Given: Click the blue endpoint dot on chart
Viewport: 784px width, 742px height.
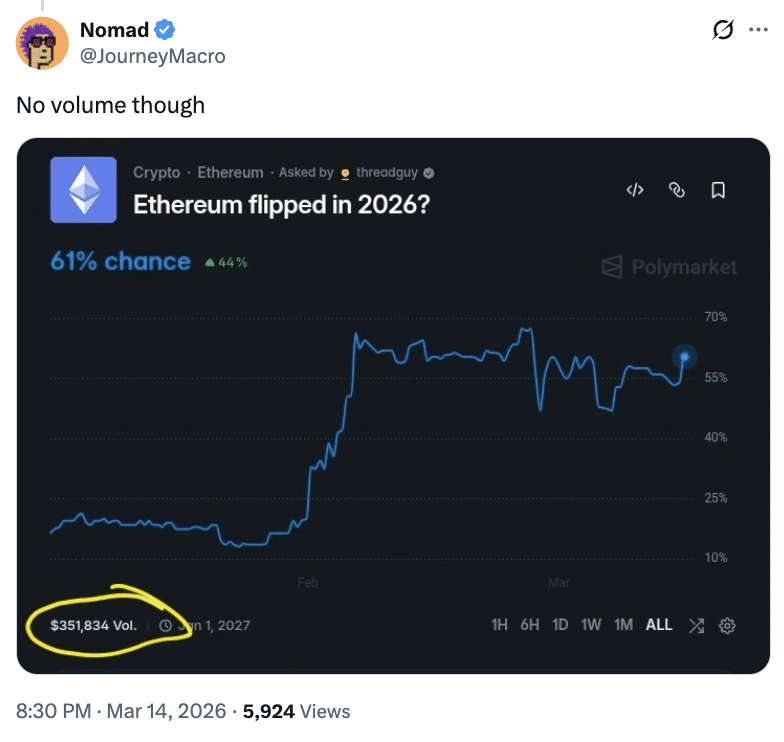Looking at the screenshot, I should pyautogui.click(x=685, y=356).
